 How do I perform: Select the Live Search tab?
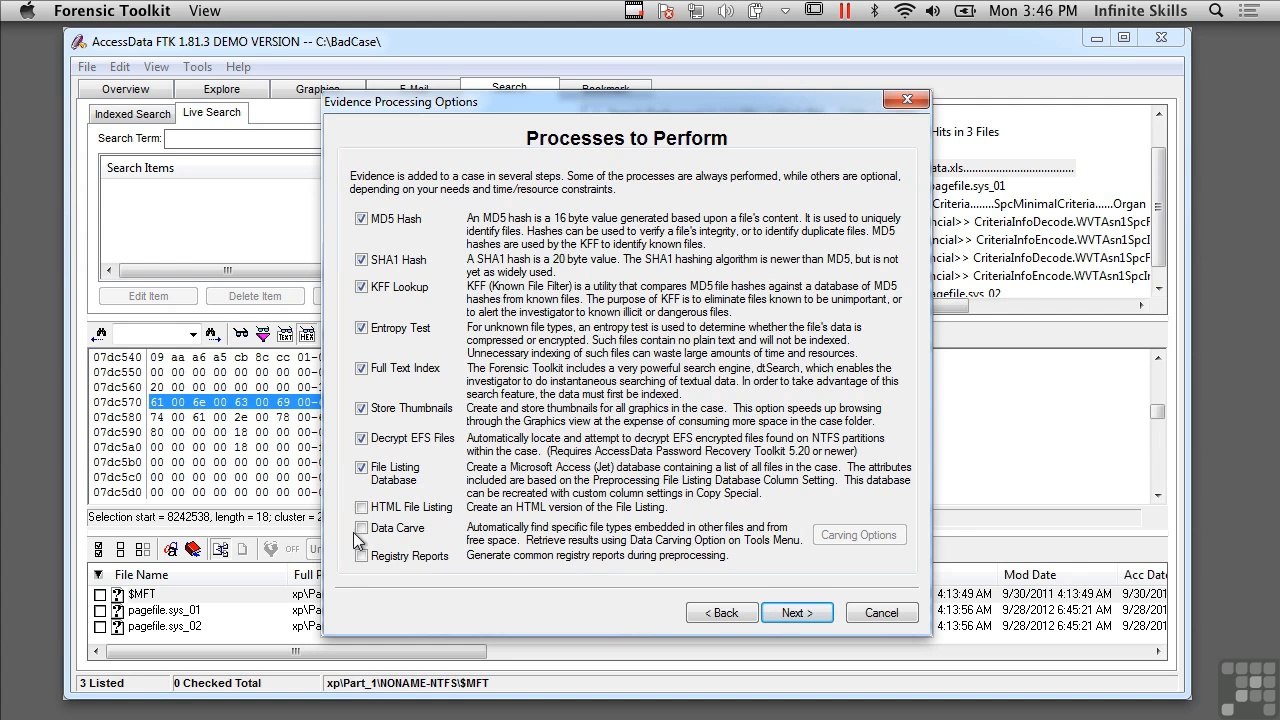[212, 113]
